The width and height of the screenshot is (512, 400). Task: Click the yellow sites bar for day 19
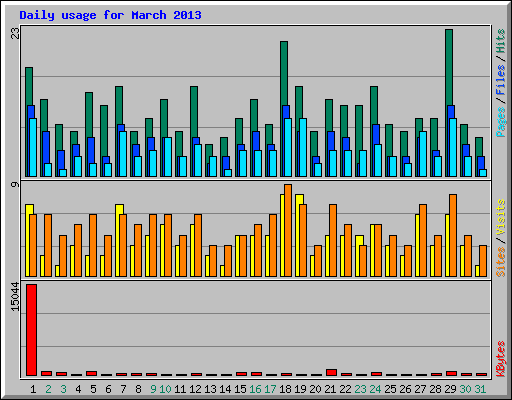(298, 235)
